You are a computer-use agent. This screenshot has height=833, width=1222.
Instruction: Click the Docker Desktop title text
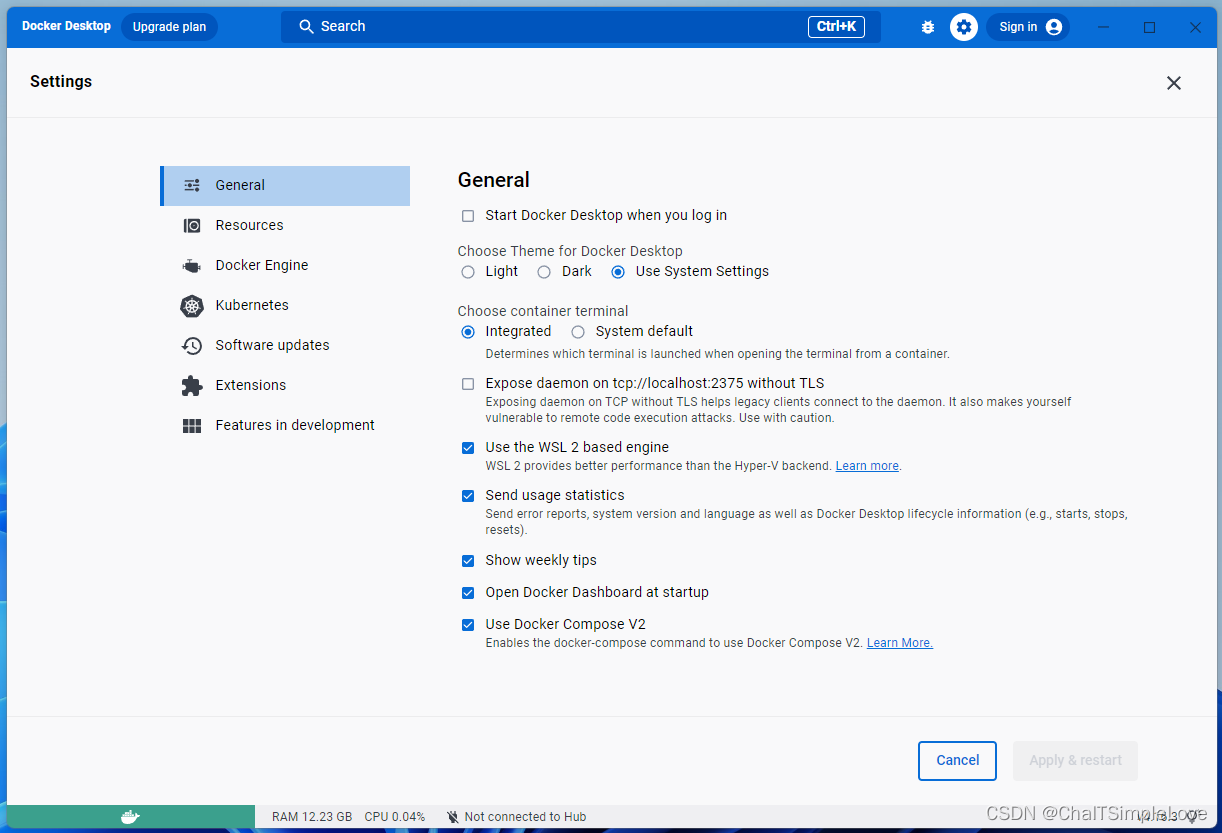(66, 26)
